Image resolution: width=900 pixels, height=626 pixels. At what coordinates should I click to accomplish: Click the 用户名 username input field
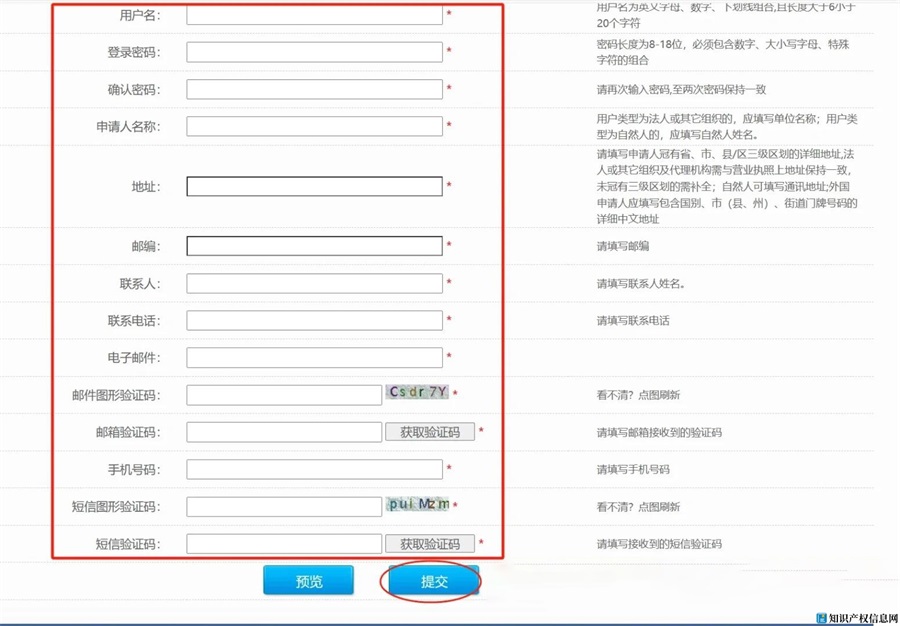pos(314,16)
